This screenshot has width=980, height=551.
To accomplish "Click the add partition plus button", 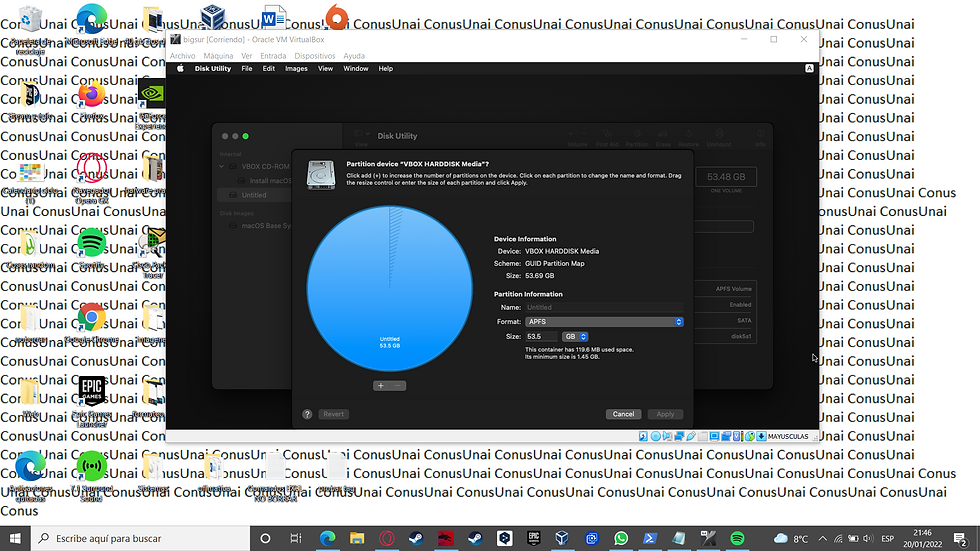I will click(x=381, y=386).
